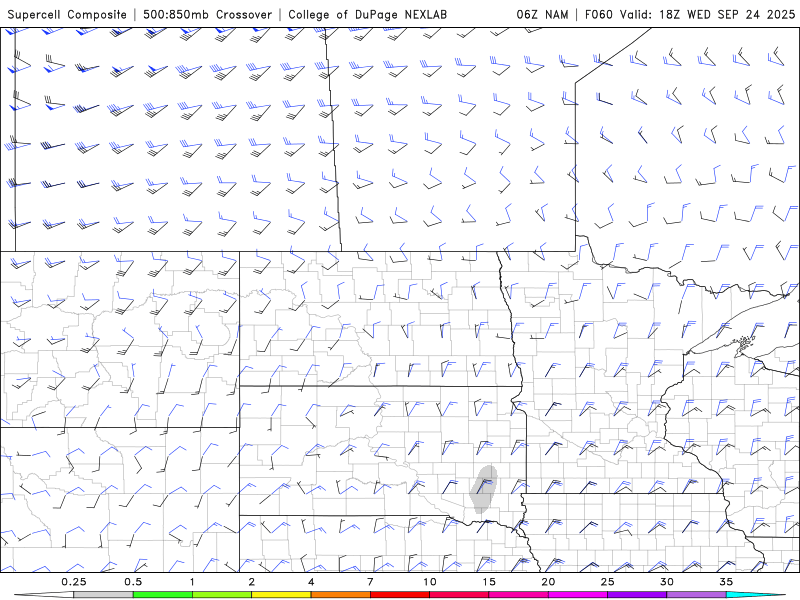Image resolution: width=800 pixels, height=600 pixels.
Task: Click the gray shaded supercell composite area on the map
Action: [x=483, y=489]
